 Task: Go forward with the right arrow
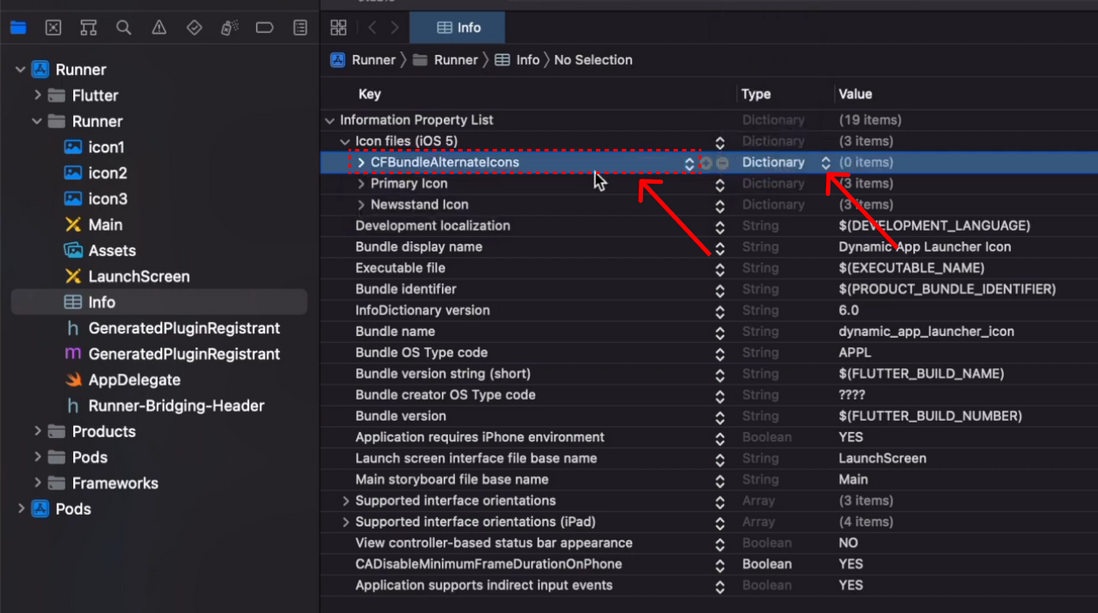coord(395,27)
